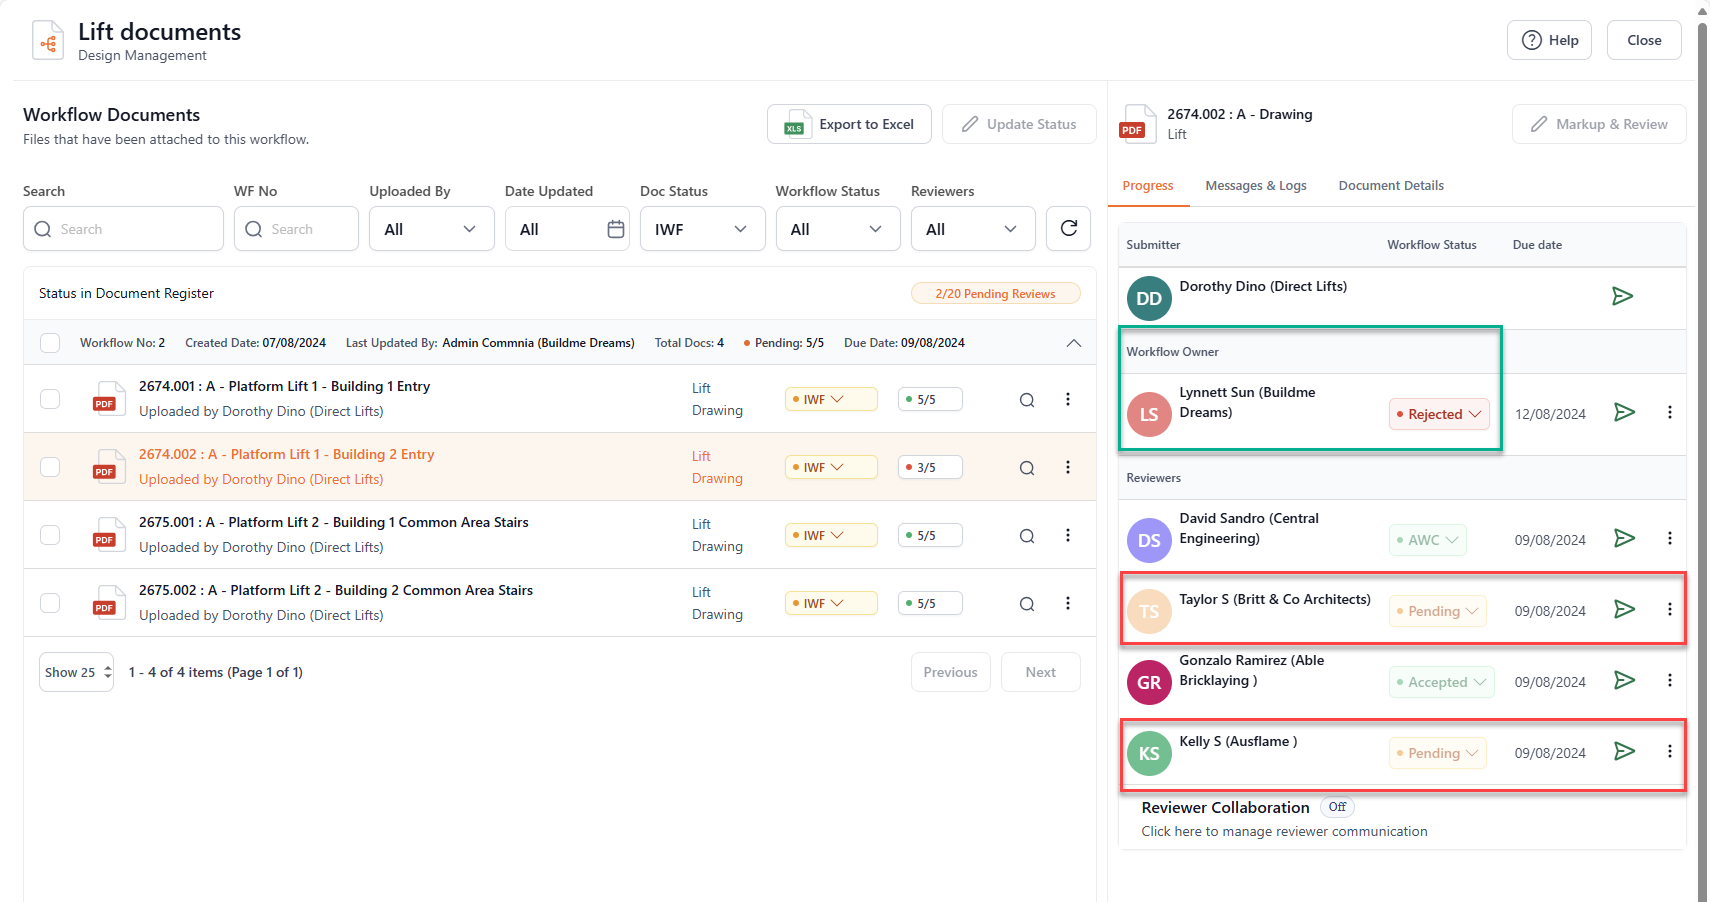The image size is (1710, 902).
Task: Tick checkbox for 2674.001 Building 1 Entry
Action: pyautogui.click(x=50, y=399)
